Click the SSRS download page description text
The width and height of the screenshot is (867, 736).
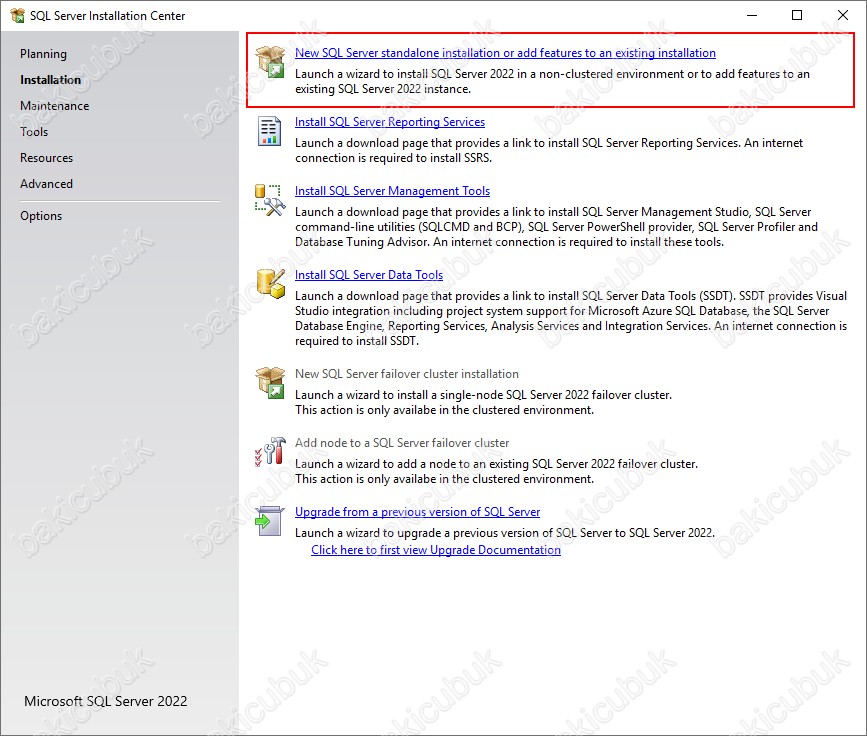549,150
